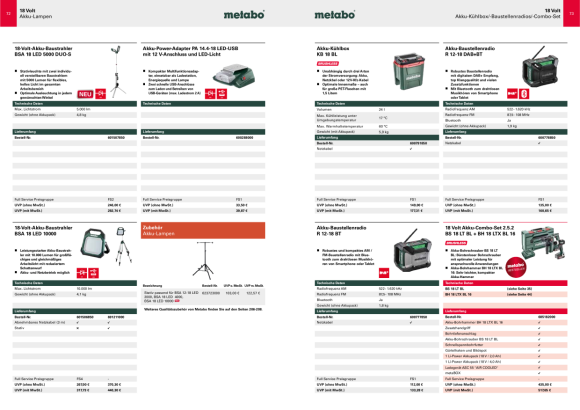Image resolution: width=580 pixels, height=410 pixels.
Task: Select the heading Akku-Baustellenradio R 12-18 BT
Action: click(x=341, y=231)
